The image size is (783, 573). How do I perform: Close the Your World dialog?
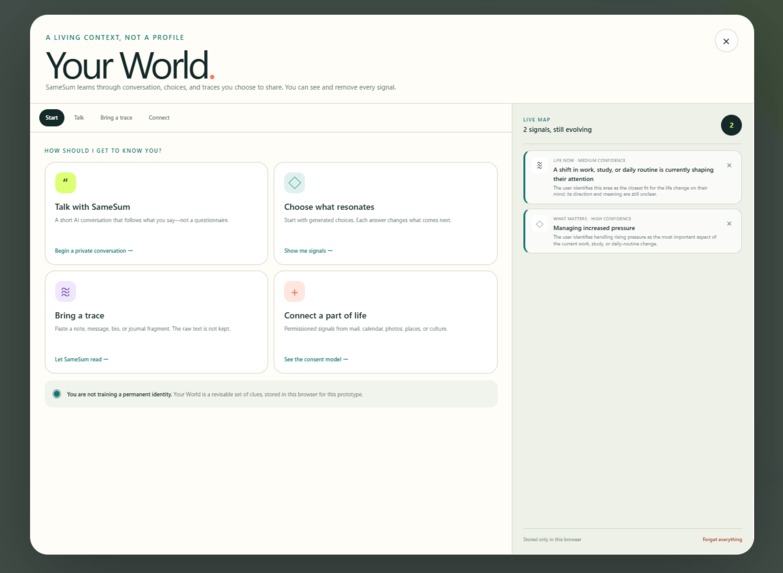[x=726, y=41]
